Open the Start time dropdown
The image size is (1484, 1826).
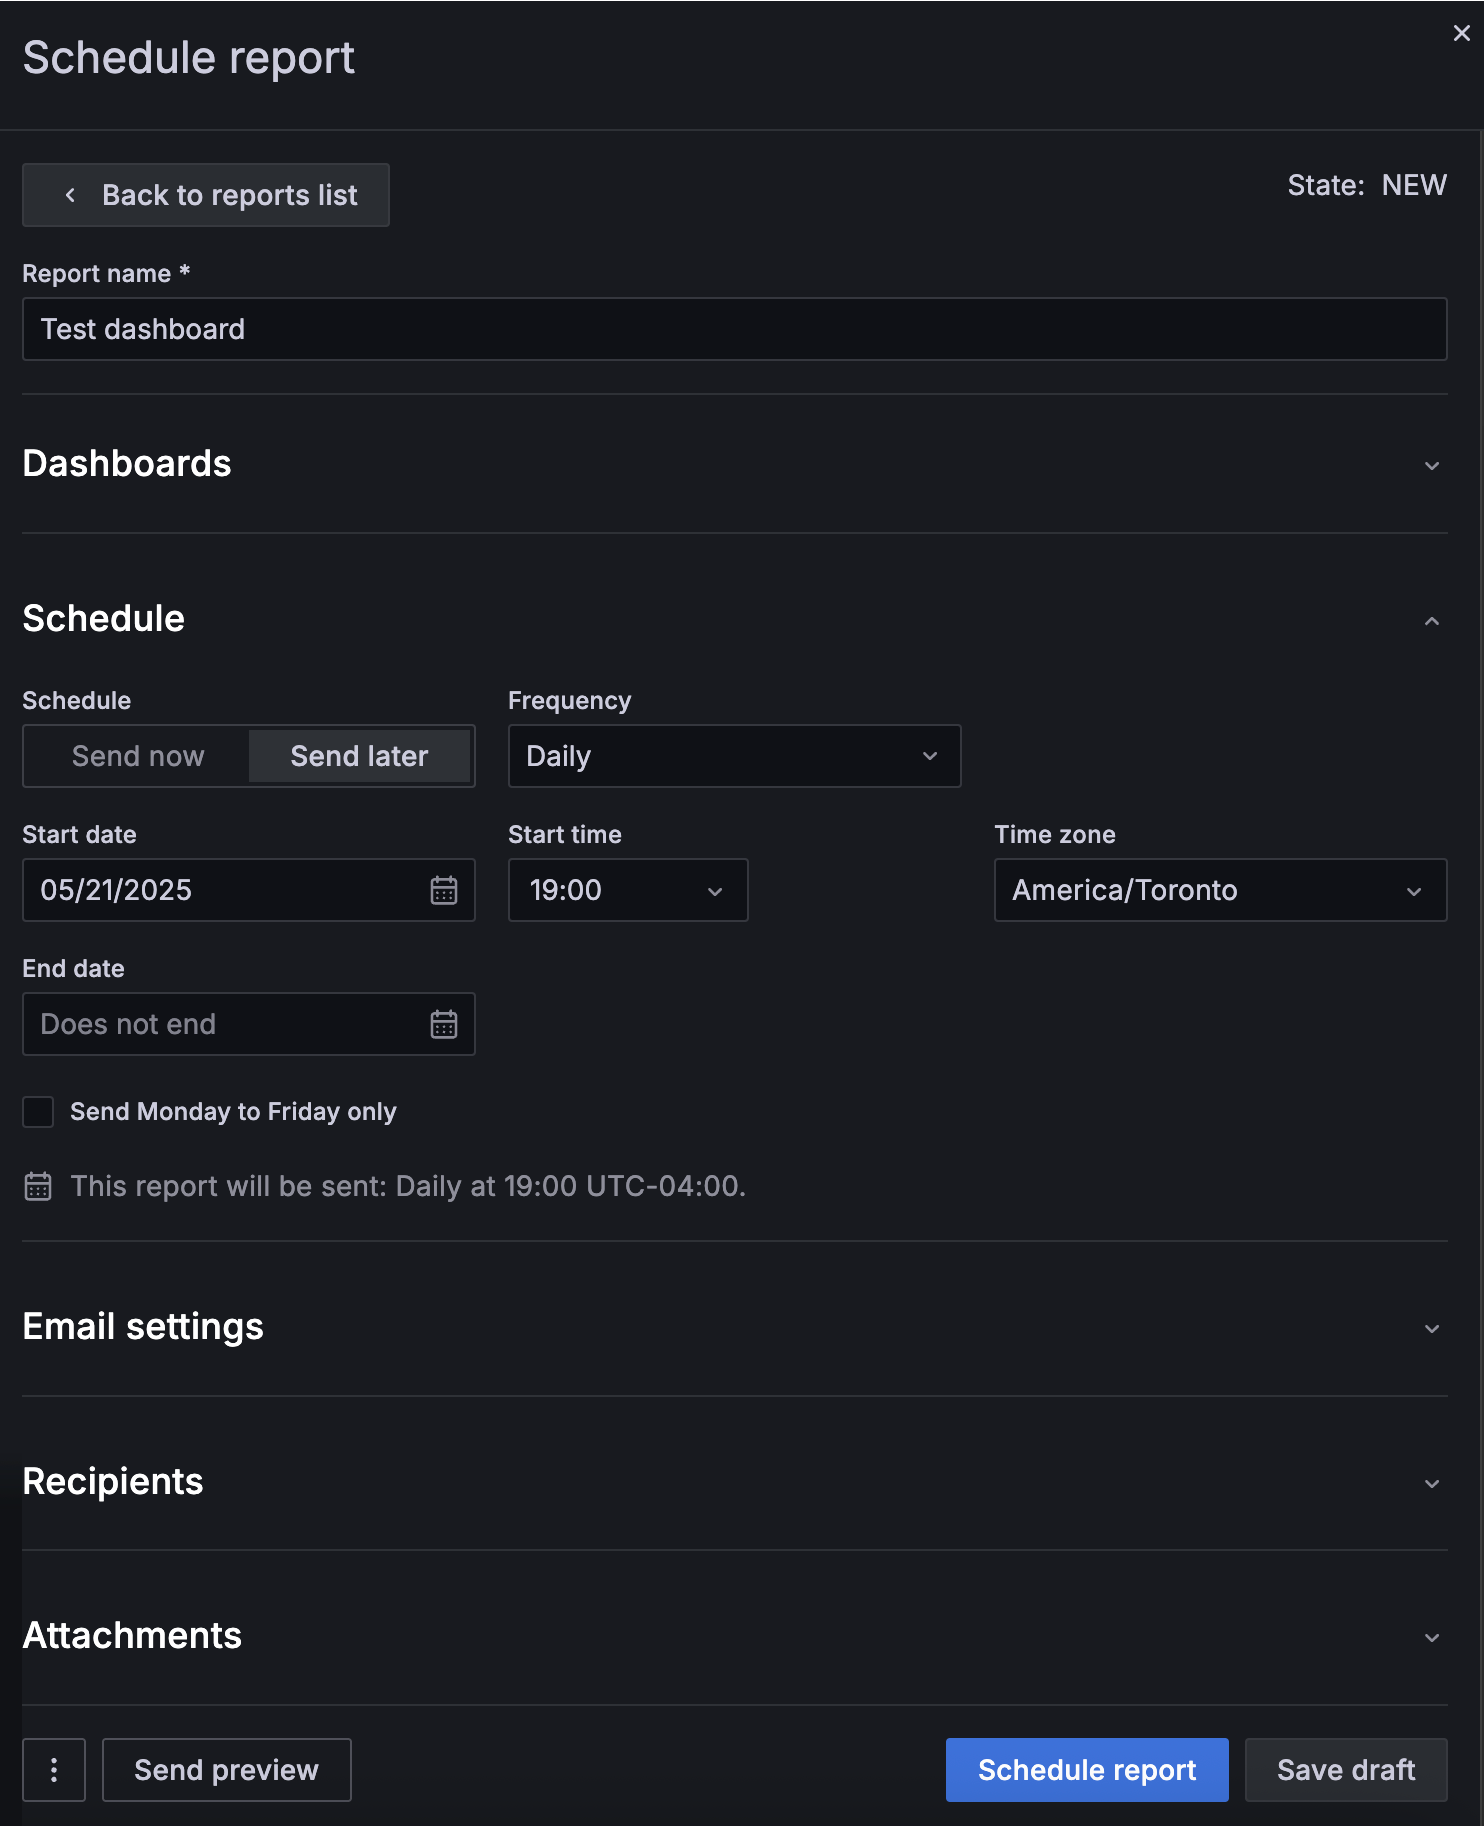(x=627, y=890)
